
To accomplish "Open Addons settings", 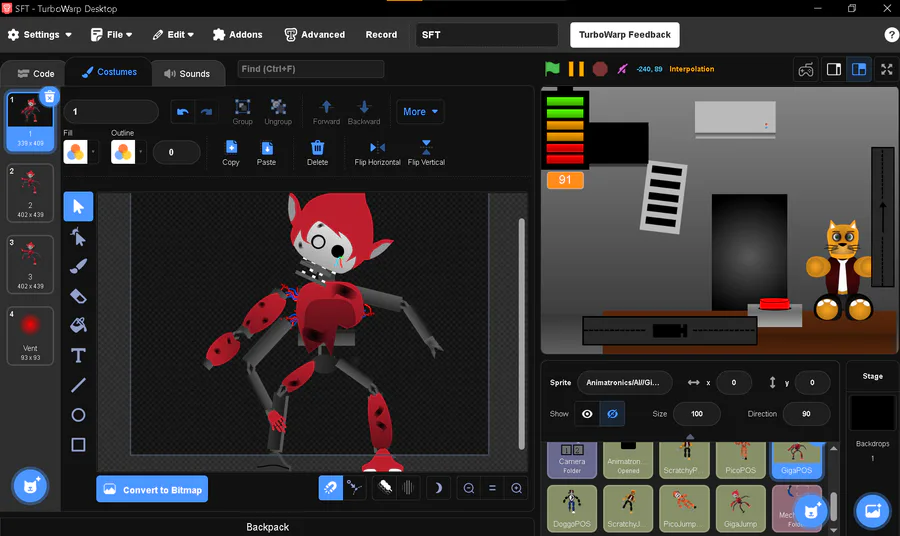I will pos(238,34).
